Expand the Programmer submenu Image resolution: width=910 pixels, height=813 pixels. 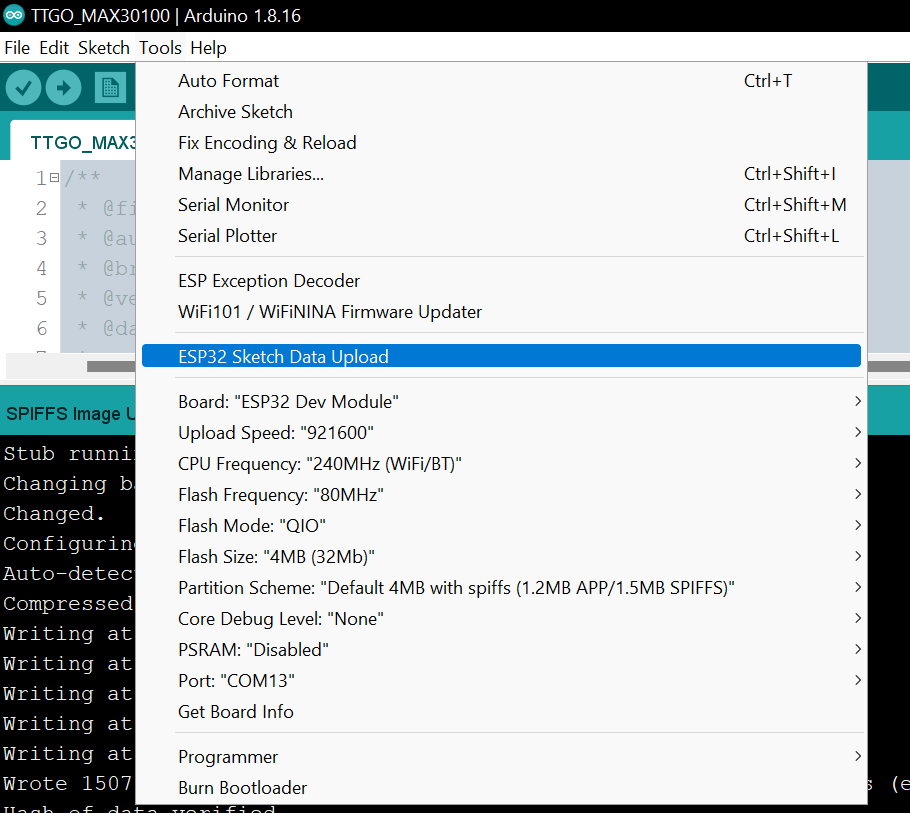(501, 757)
